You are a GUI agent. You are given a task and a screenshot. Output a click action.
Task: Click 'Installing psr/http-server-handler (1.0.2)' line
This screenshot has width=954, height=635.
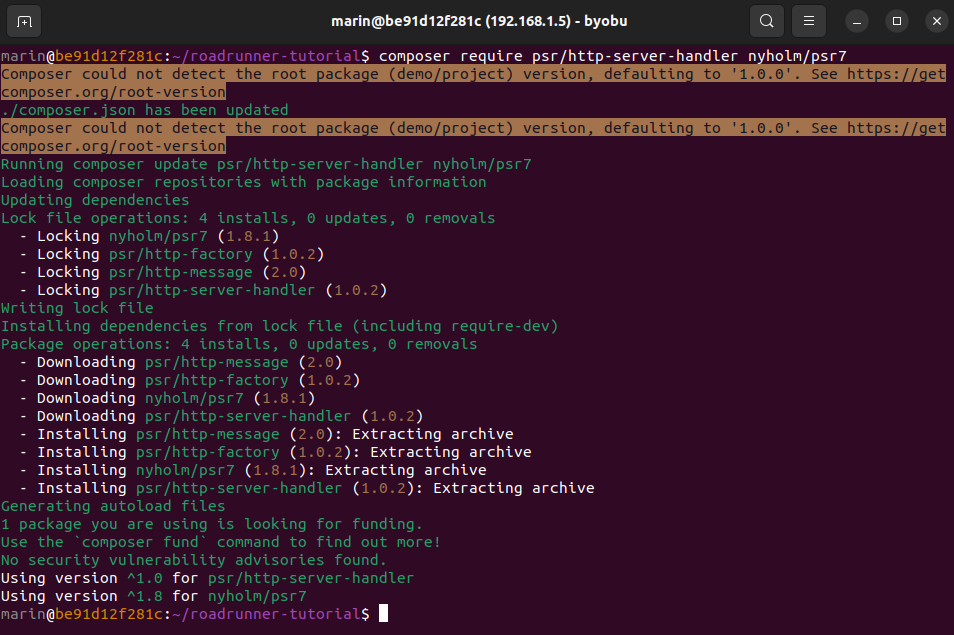pyautogui.click(x=307, y=488)
